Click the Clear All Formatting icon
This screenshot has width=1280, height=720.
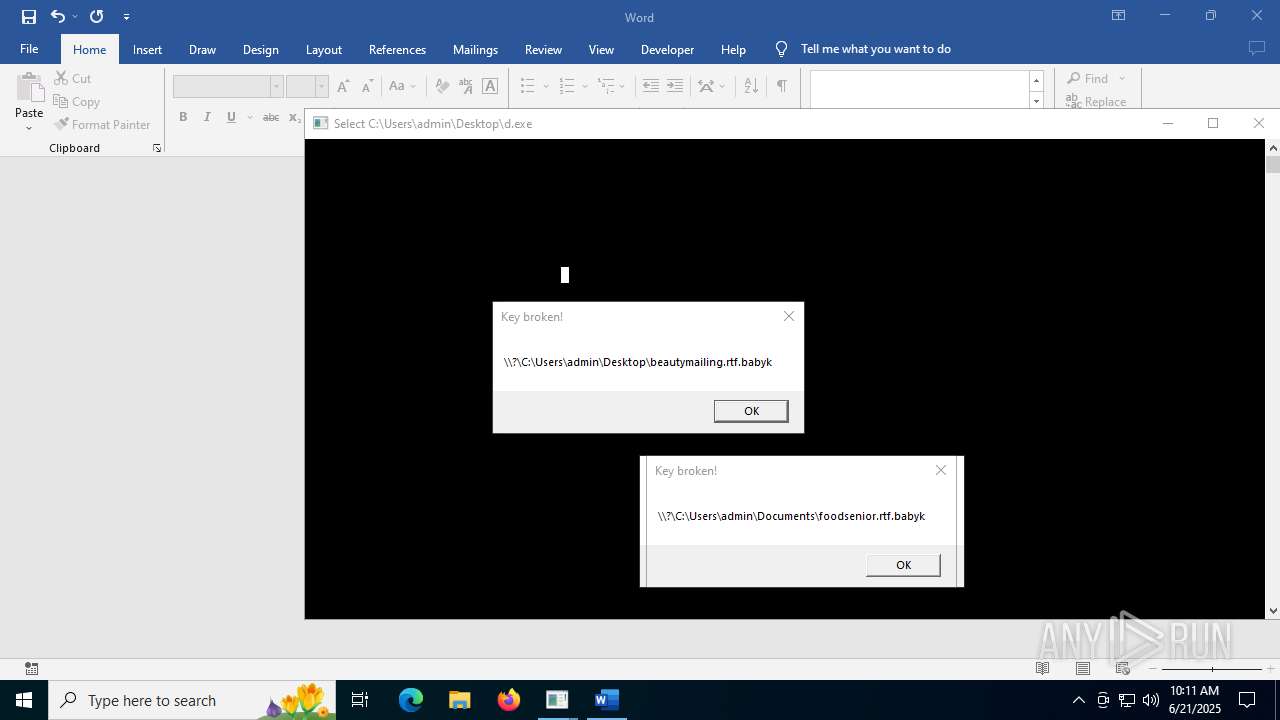coord(442,86)
